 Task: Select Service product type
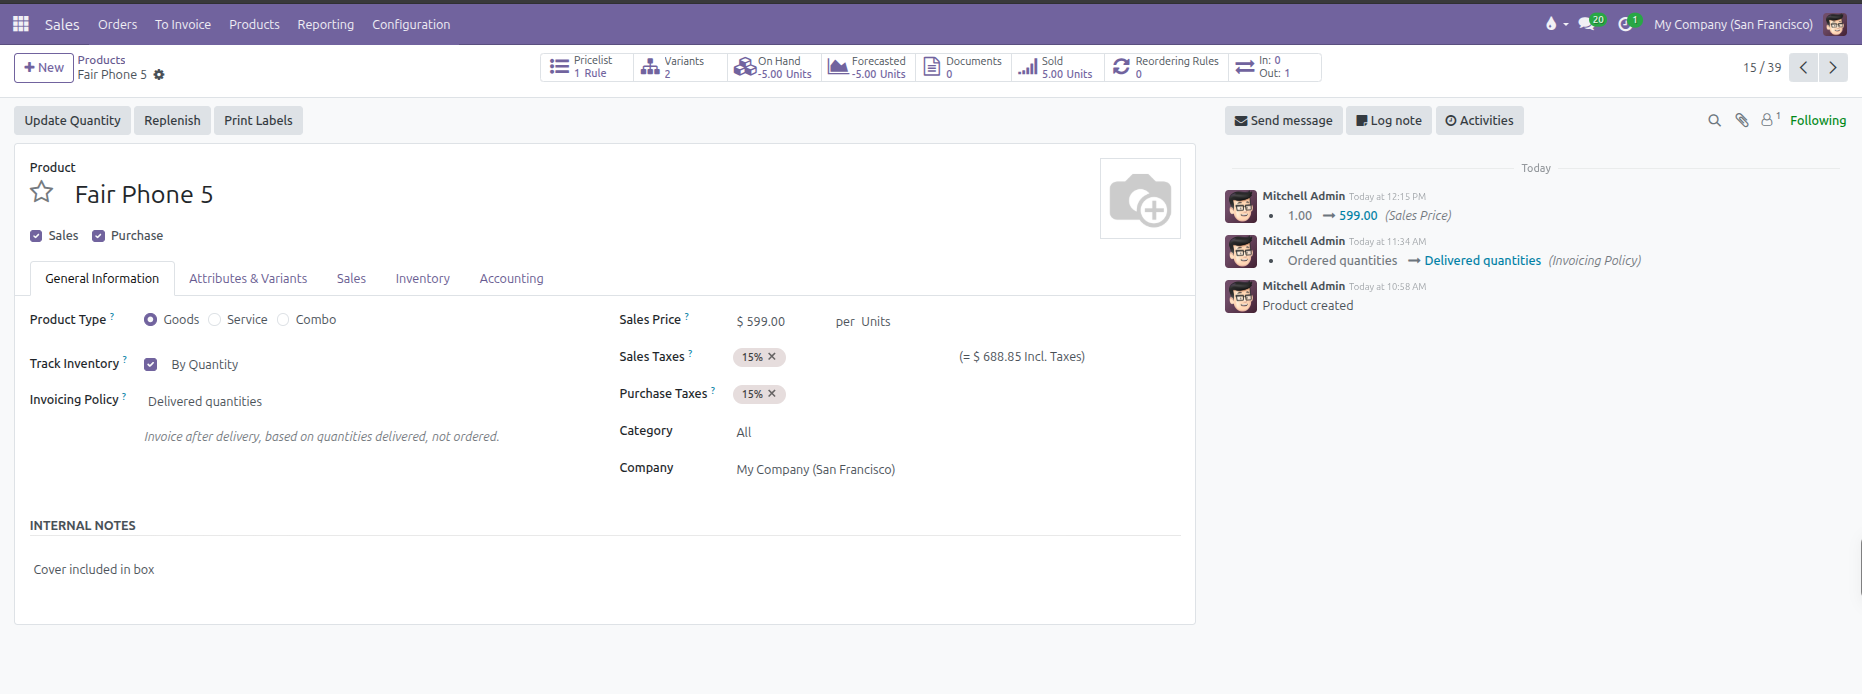(x=214, y=320)
